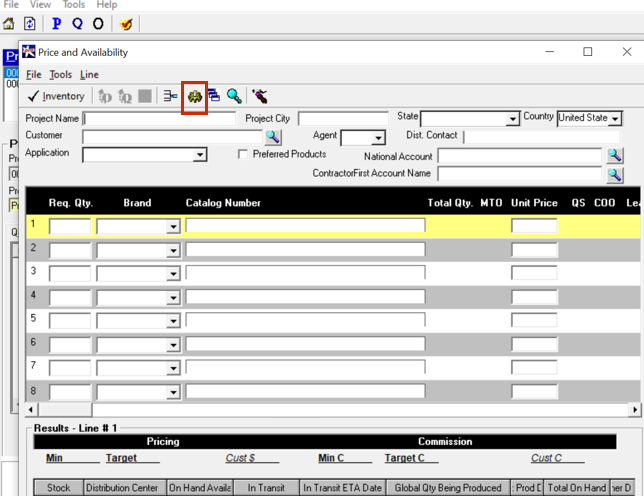Screen dimensions: 644x496
Task: Click the refresh document icon in main toolbar
Action: 30,23
